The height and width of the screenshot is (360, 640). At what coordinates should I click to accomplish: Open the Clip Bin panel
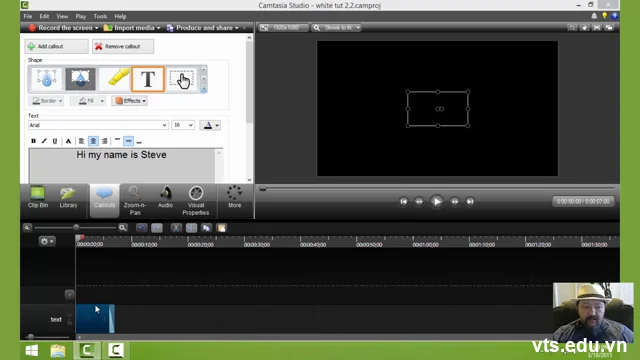click(x=38, y=198)
